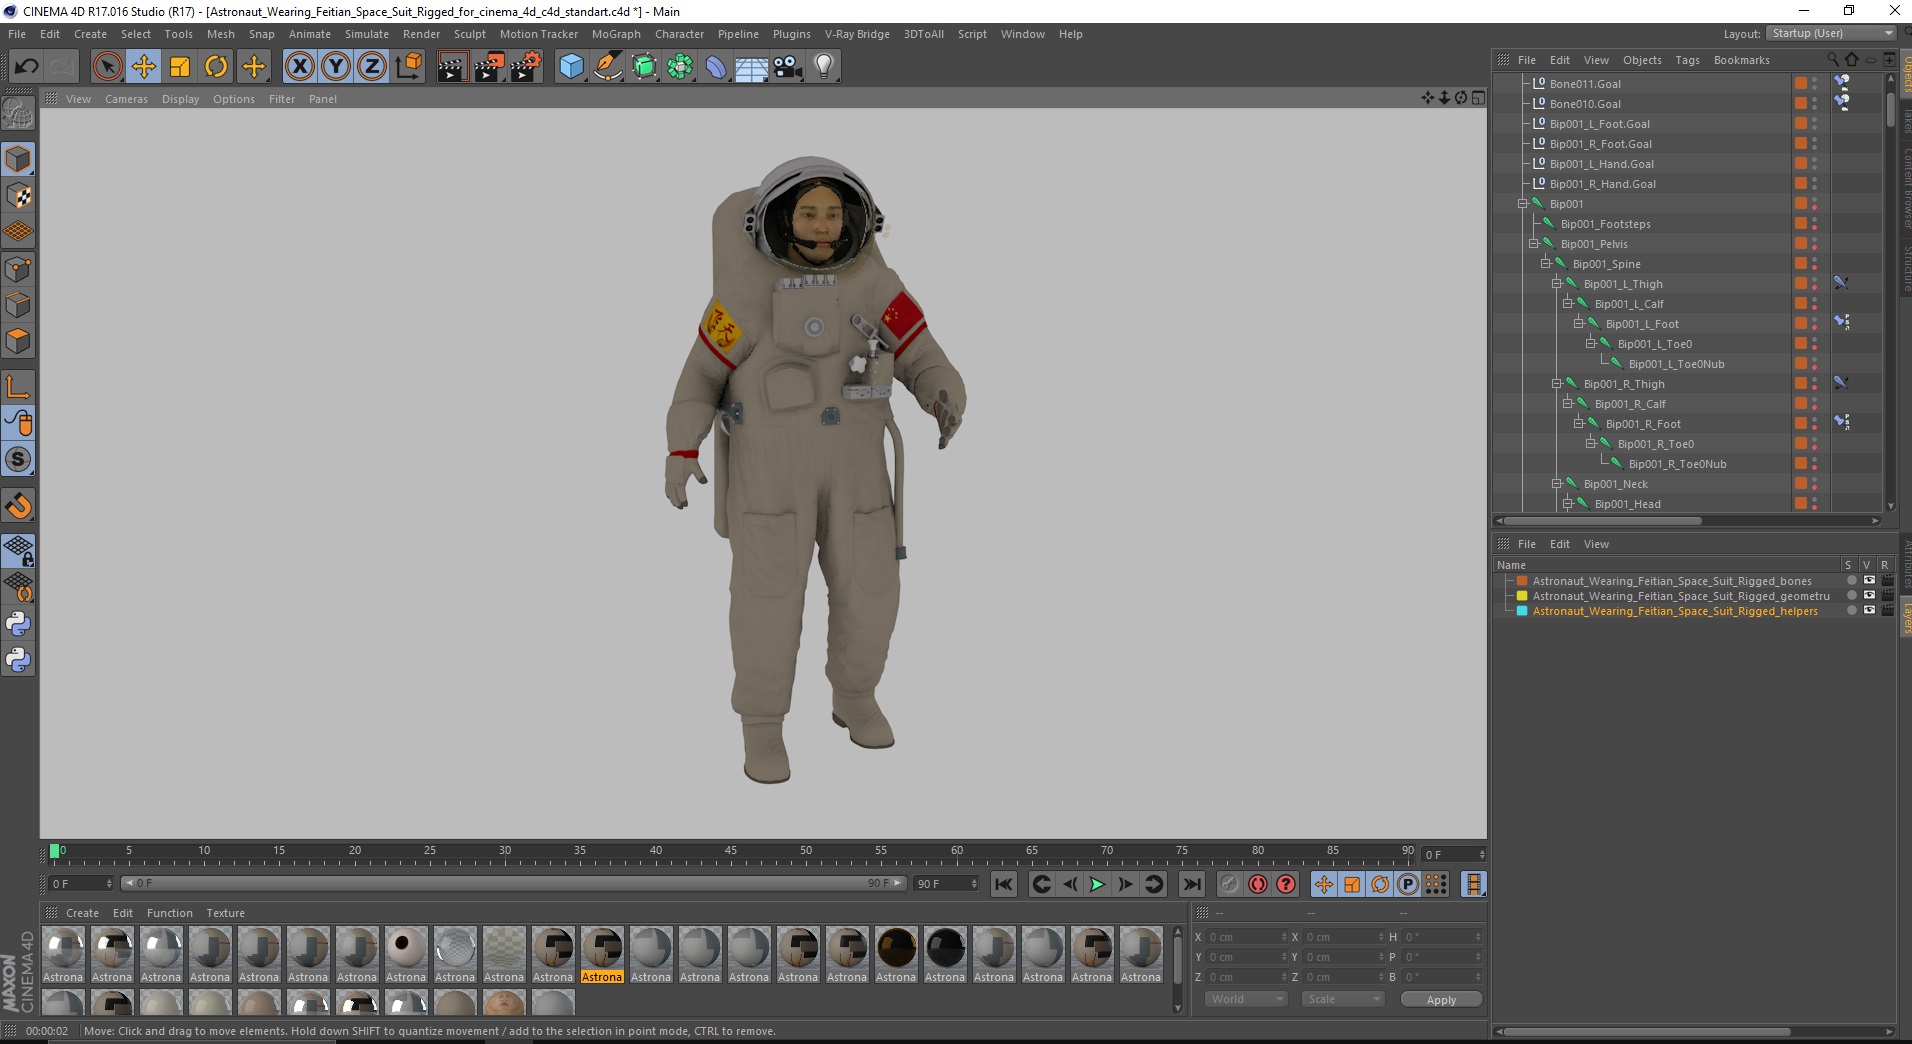Click orange layer square of Bone011.Goal
The height and width of the screenshot is (1044, 1912).
pyautogui.click(x=1800, y=84)
